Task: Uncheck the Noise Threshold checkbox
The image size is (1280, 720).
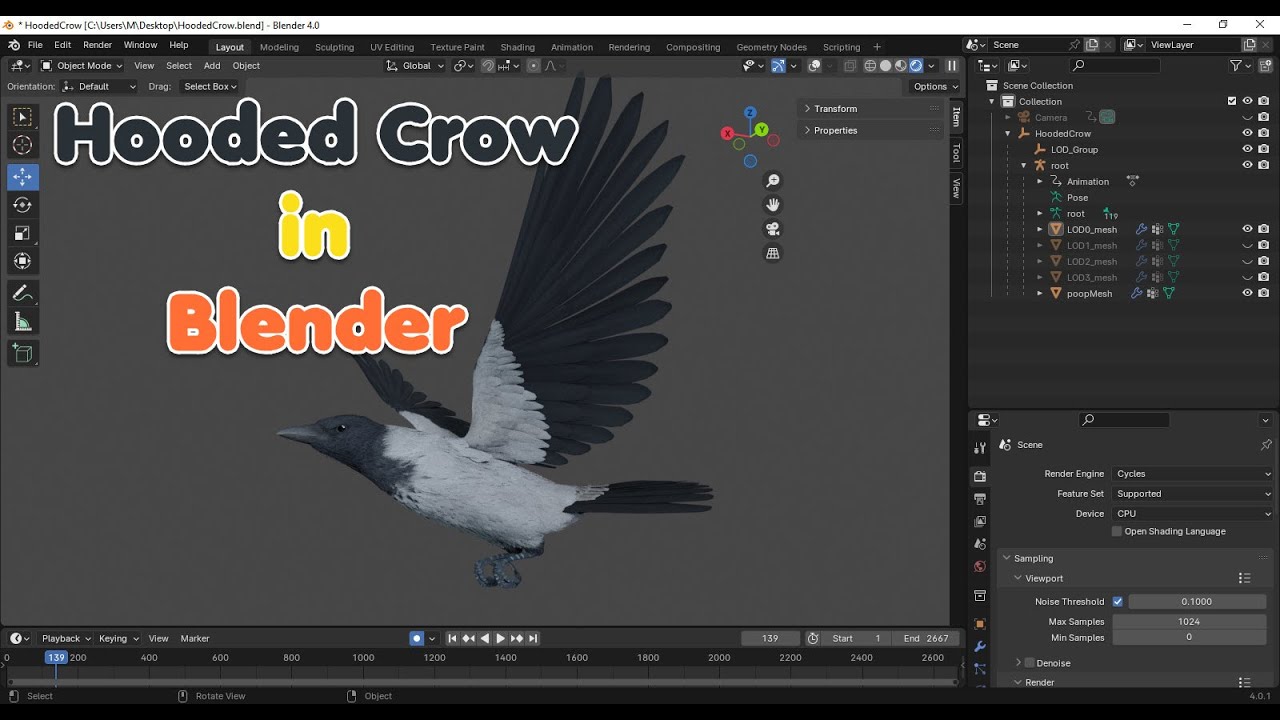Action: 1118,602
